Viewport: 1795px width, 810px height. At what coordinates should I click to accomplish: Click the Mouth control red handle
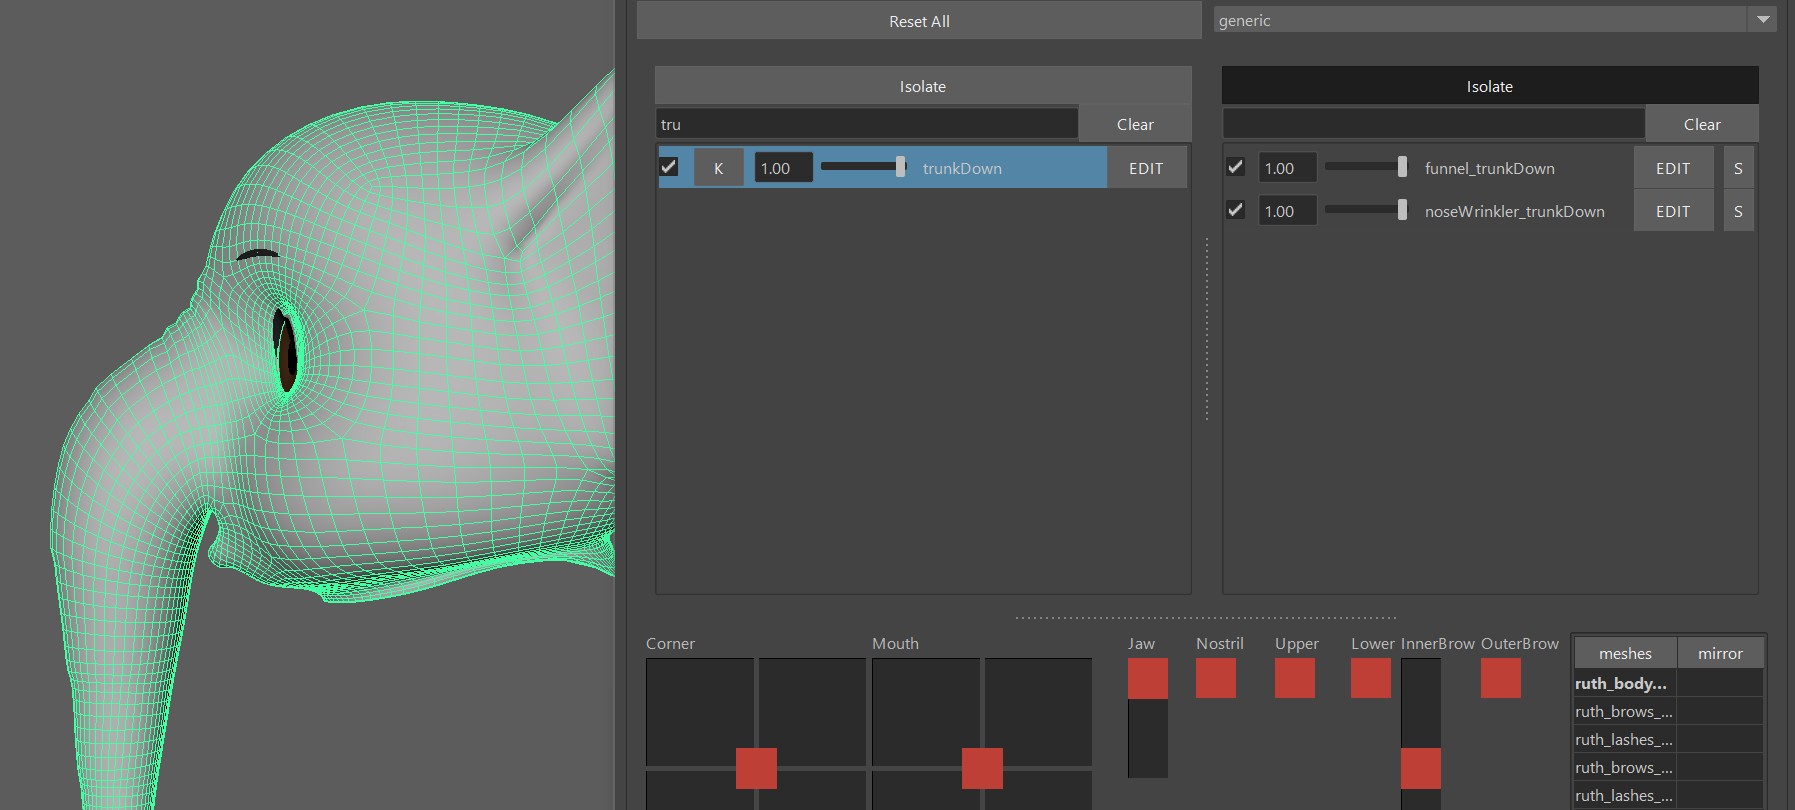(x=982, y=768)
